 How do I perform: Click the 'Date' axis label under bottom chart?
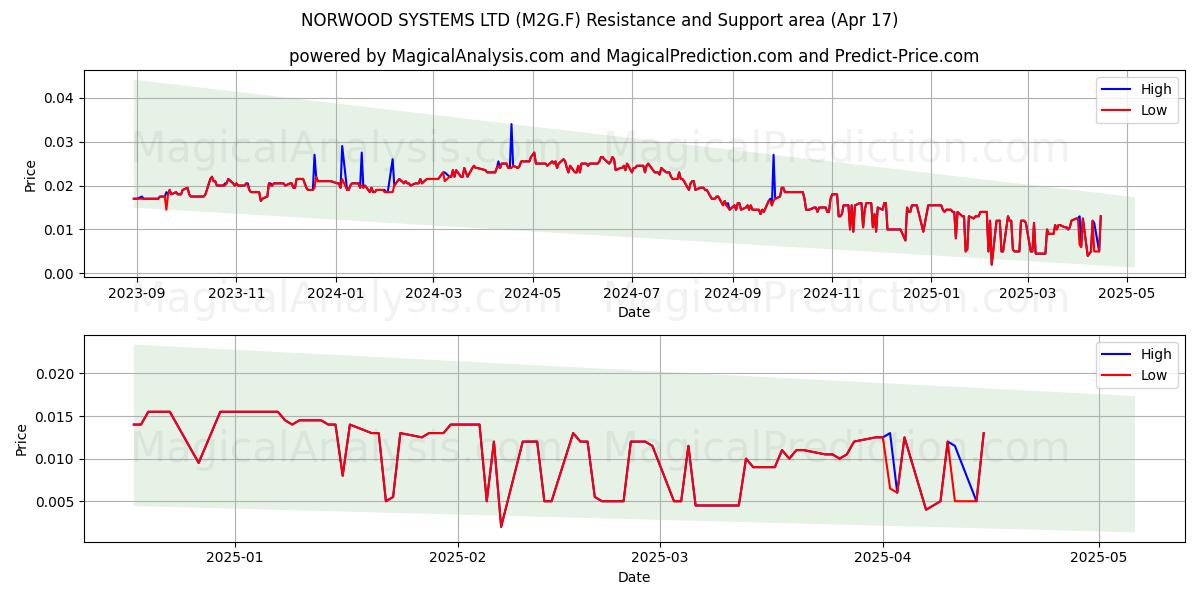634,577
